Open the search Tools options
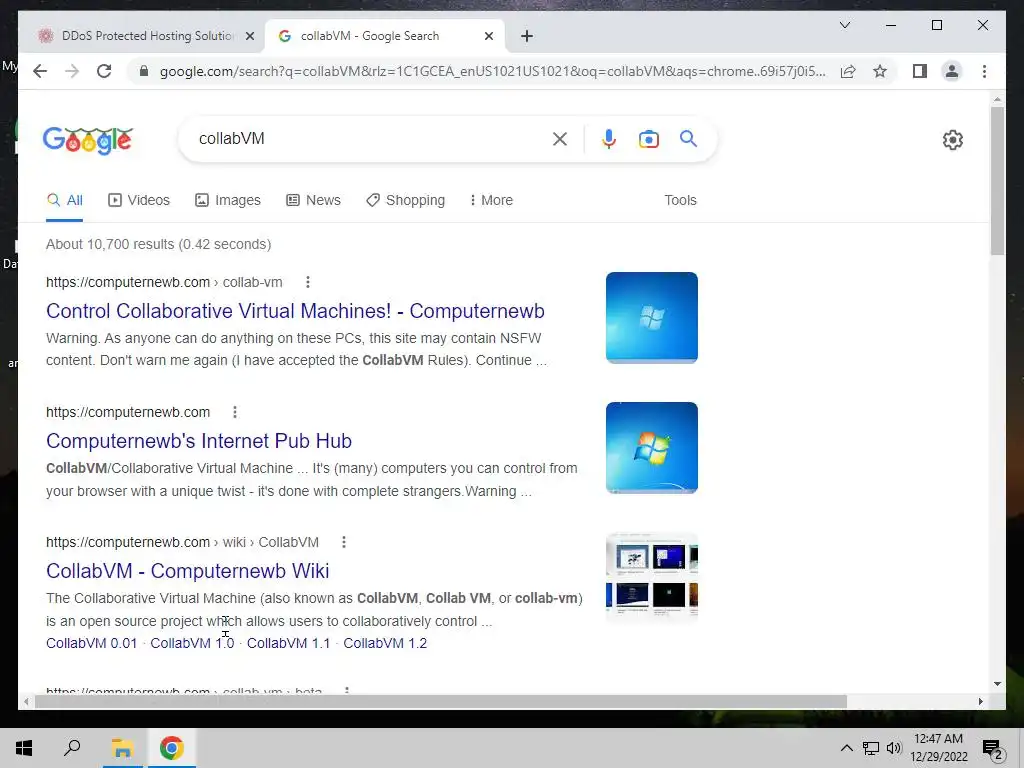The width and height of the screenshot is (1024, 768). point(680,200)
